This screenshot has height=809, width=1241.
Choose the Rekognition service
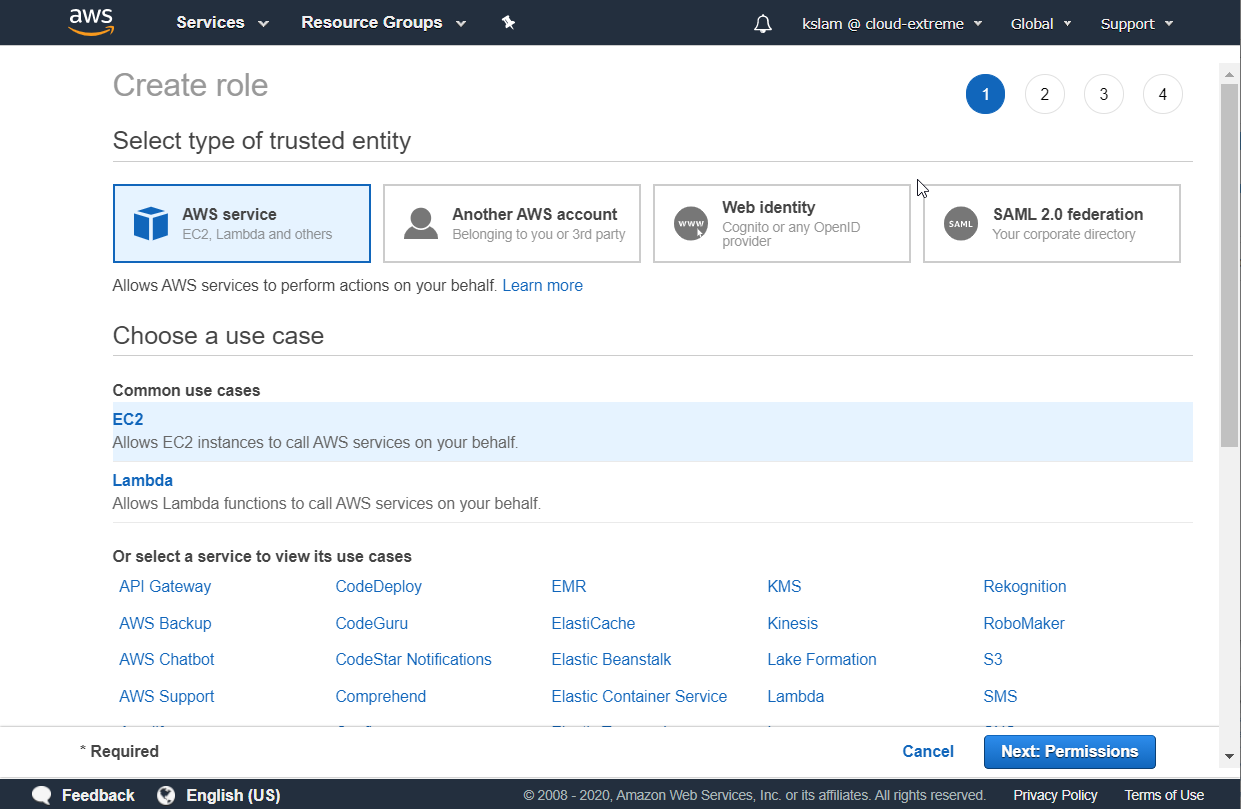1025,586
